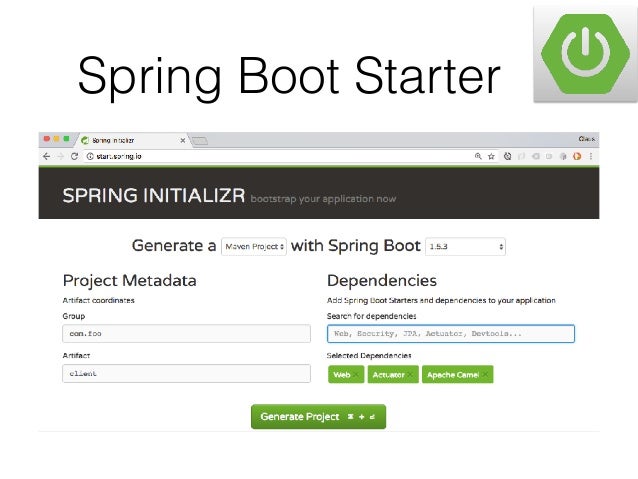This screenshot has height=479, width=638.
Task: Click the 'Selected Dependencies' label
Action: 369,356
